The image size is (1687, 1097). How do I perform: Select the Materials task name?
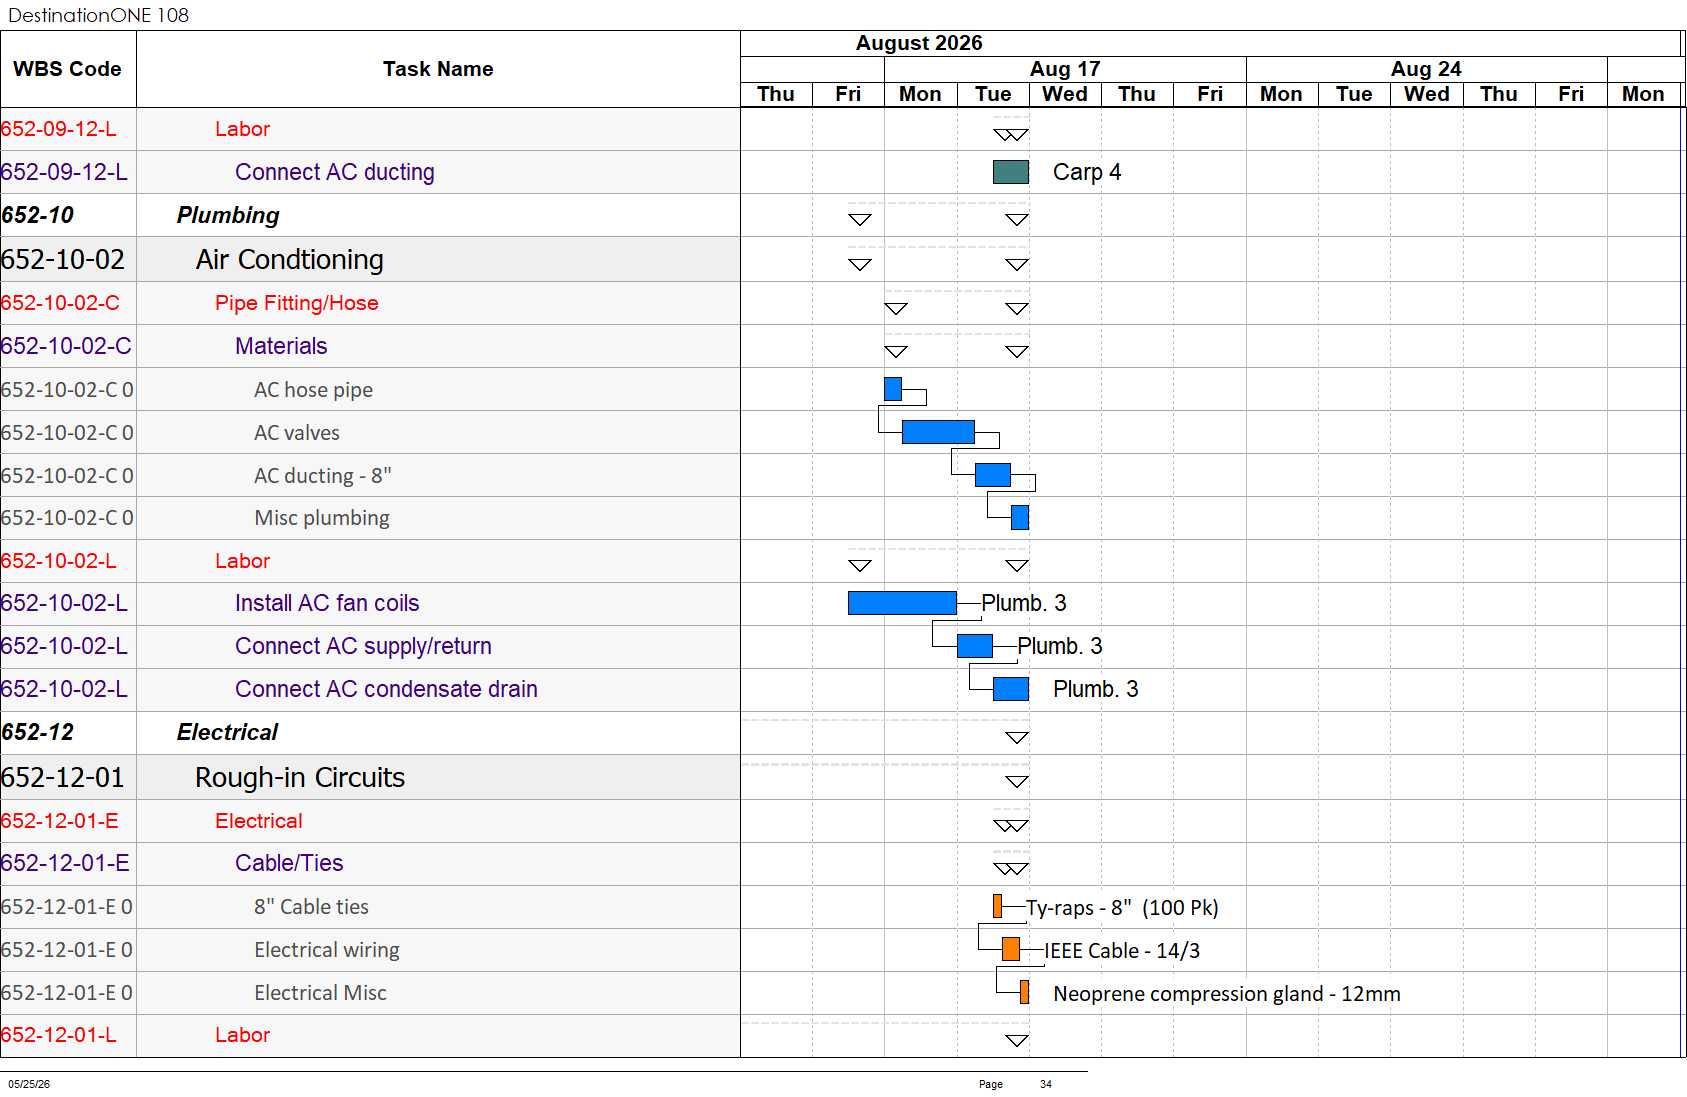coord(281,346)
